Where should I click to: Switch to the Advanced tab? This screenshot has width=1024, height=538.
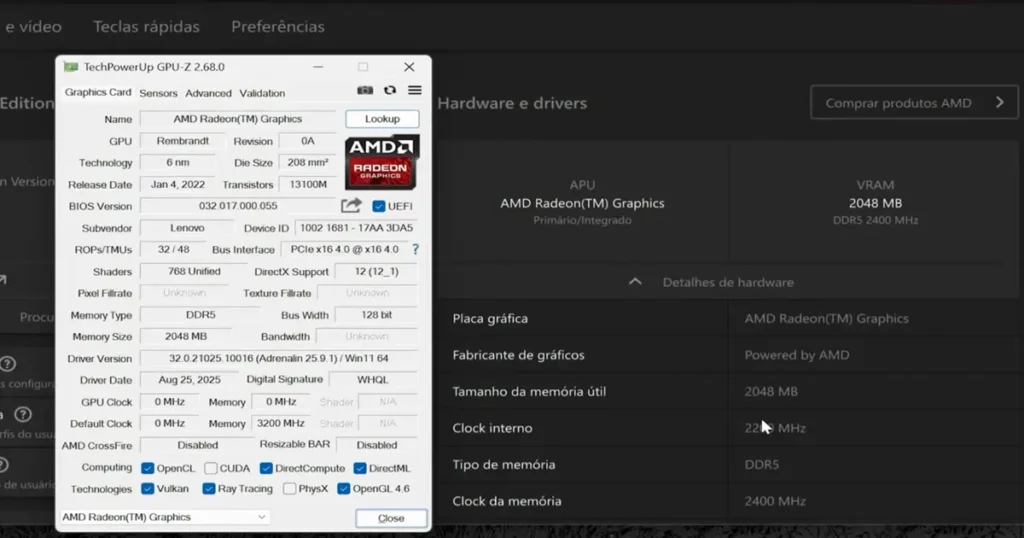pos(208,93)
